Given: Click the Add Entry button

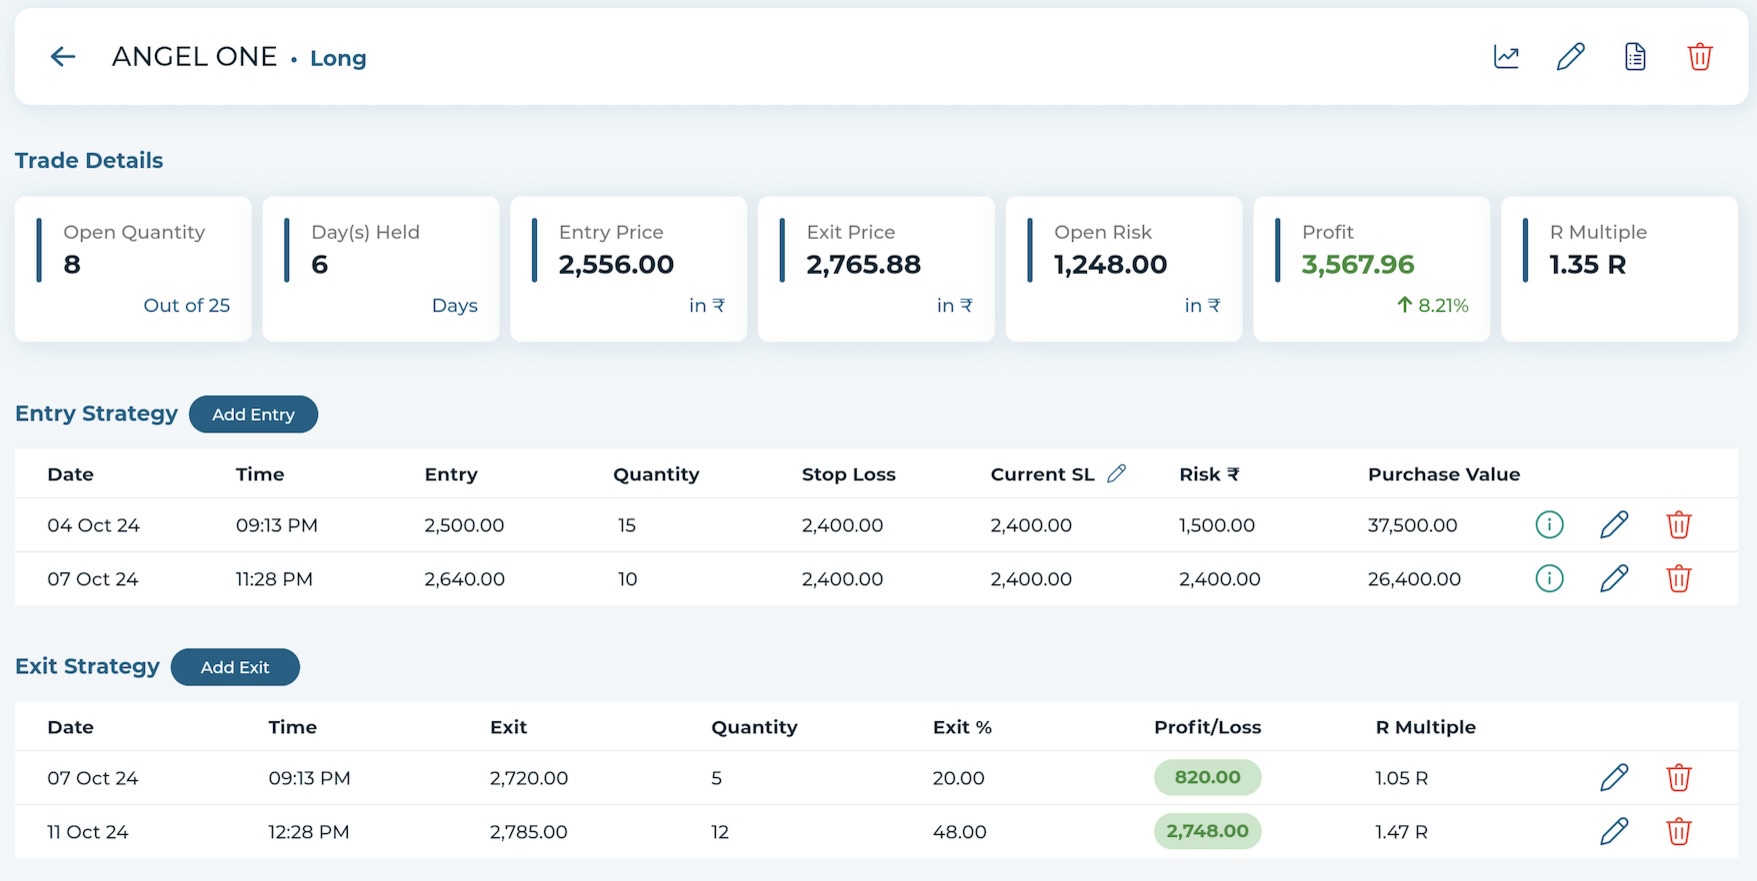Looking at the screenshot, I should (x=253, y=414).
